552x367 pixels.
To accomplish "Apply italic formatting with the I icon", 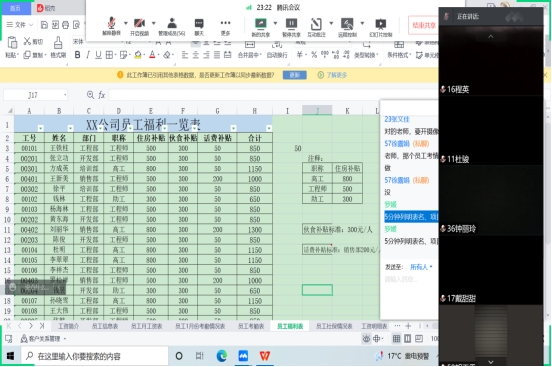I will (88, 55).
